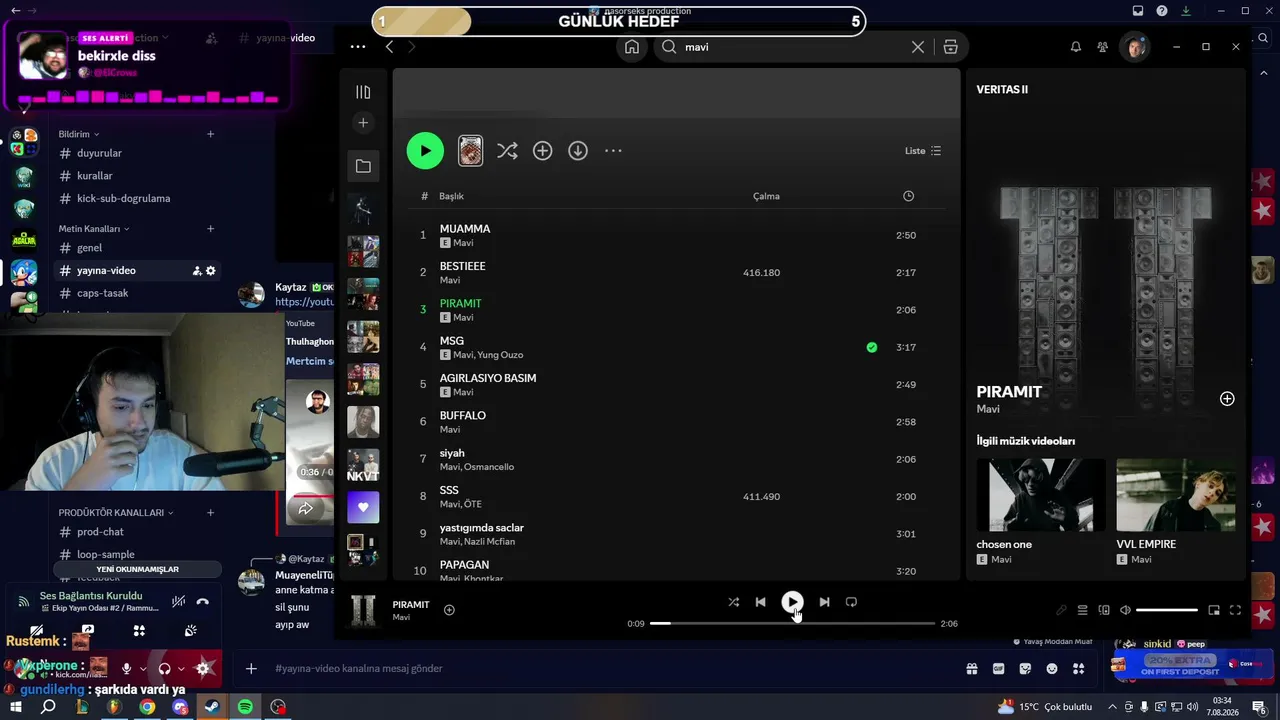This screenshot has height=720, width=1280.
Task: Open Spotify notifications bell
Action: pyautogui.click(x=1076, y=47)
